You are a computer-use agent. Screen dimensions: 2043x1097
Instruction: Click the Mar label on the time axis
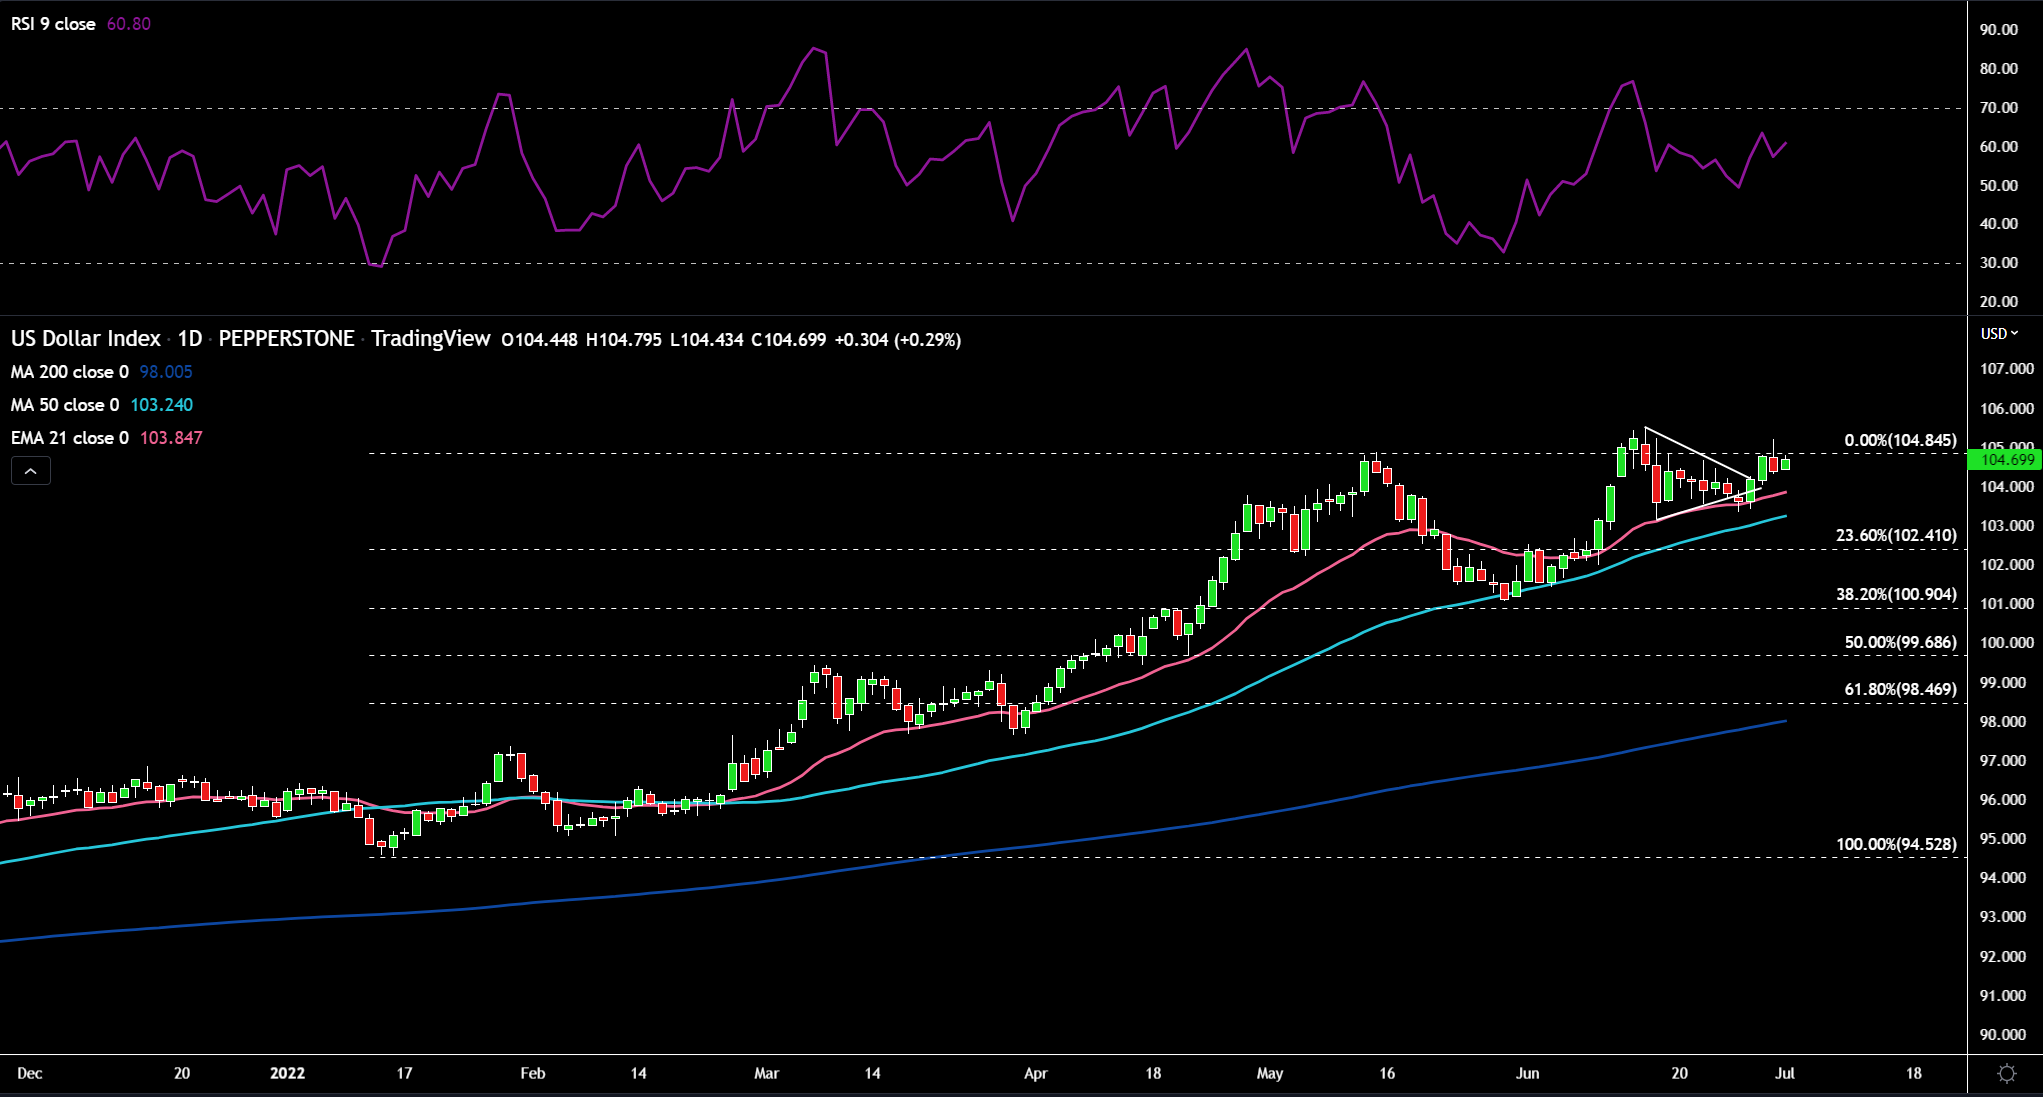point(767,1073)
